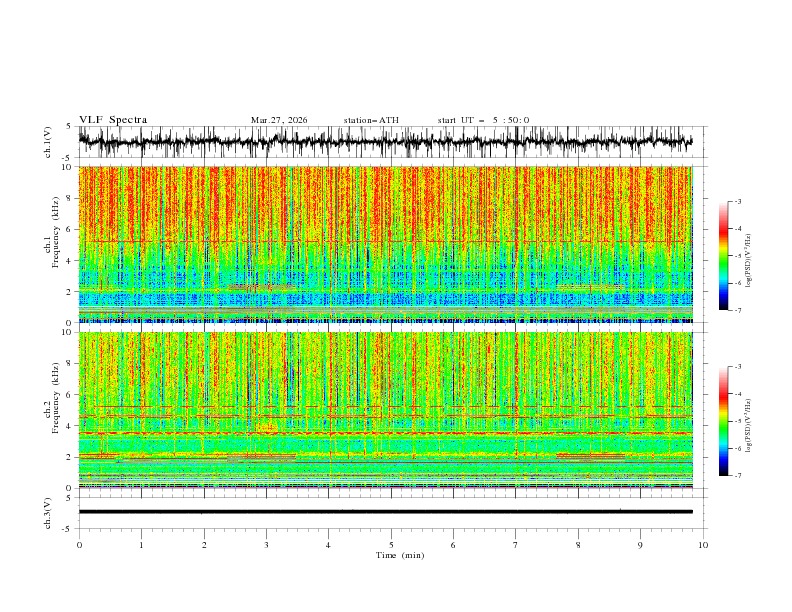Viewport: 792px width, 612px height.
Task: Click the "ch.1(V)" axis label
Action: pyautogui.click(x=48, y=142)
